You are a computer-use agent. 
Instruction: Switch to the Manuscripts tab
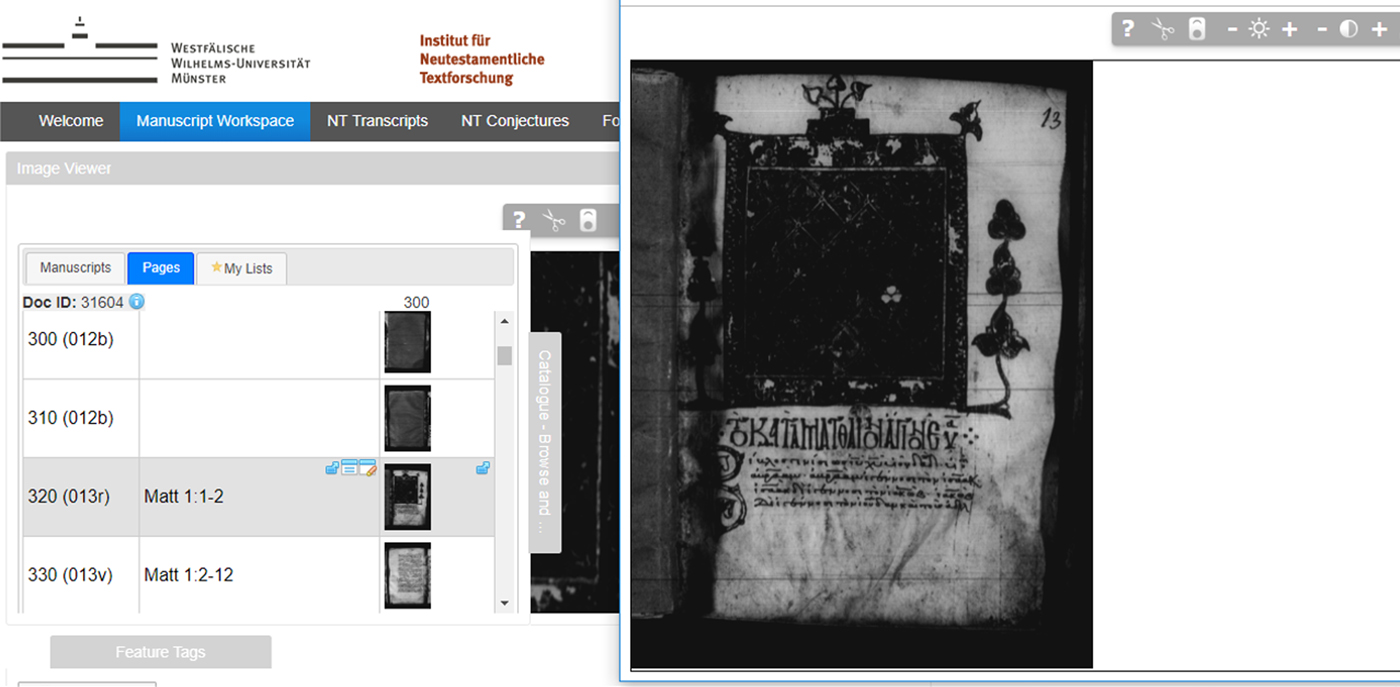coord(75,268)
